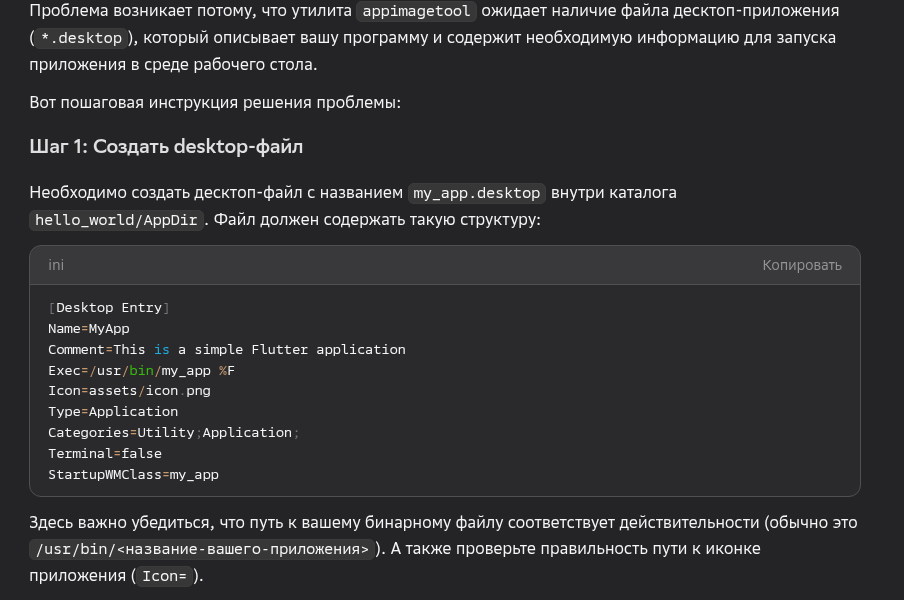
Task: Click the Name=MyApp code line
Action: (89, 329)
